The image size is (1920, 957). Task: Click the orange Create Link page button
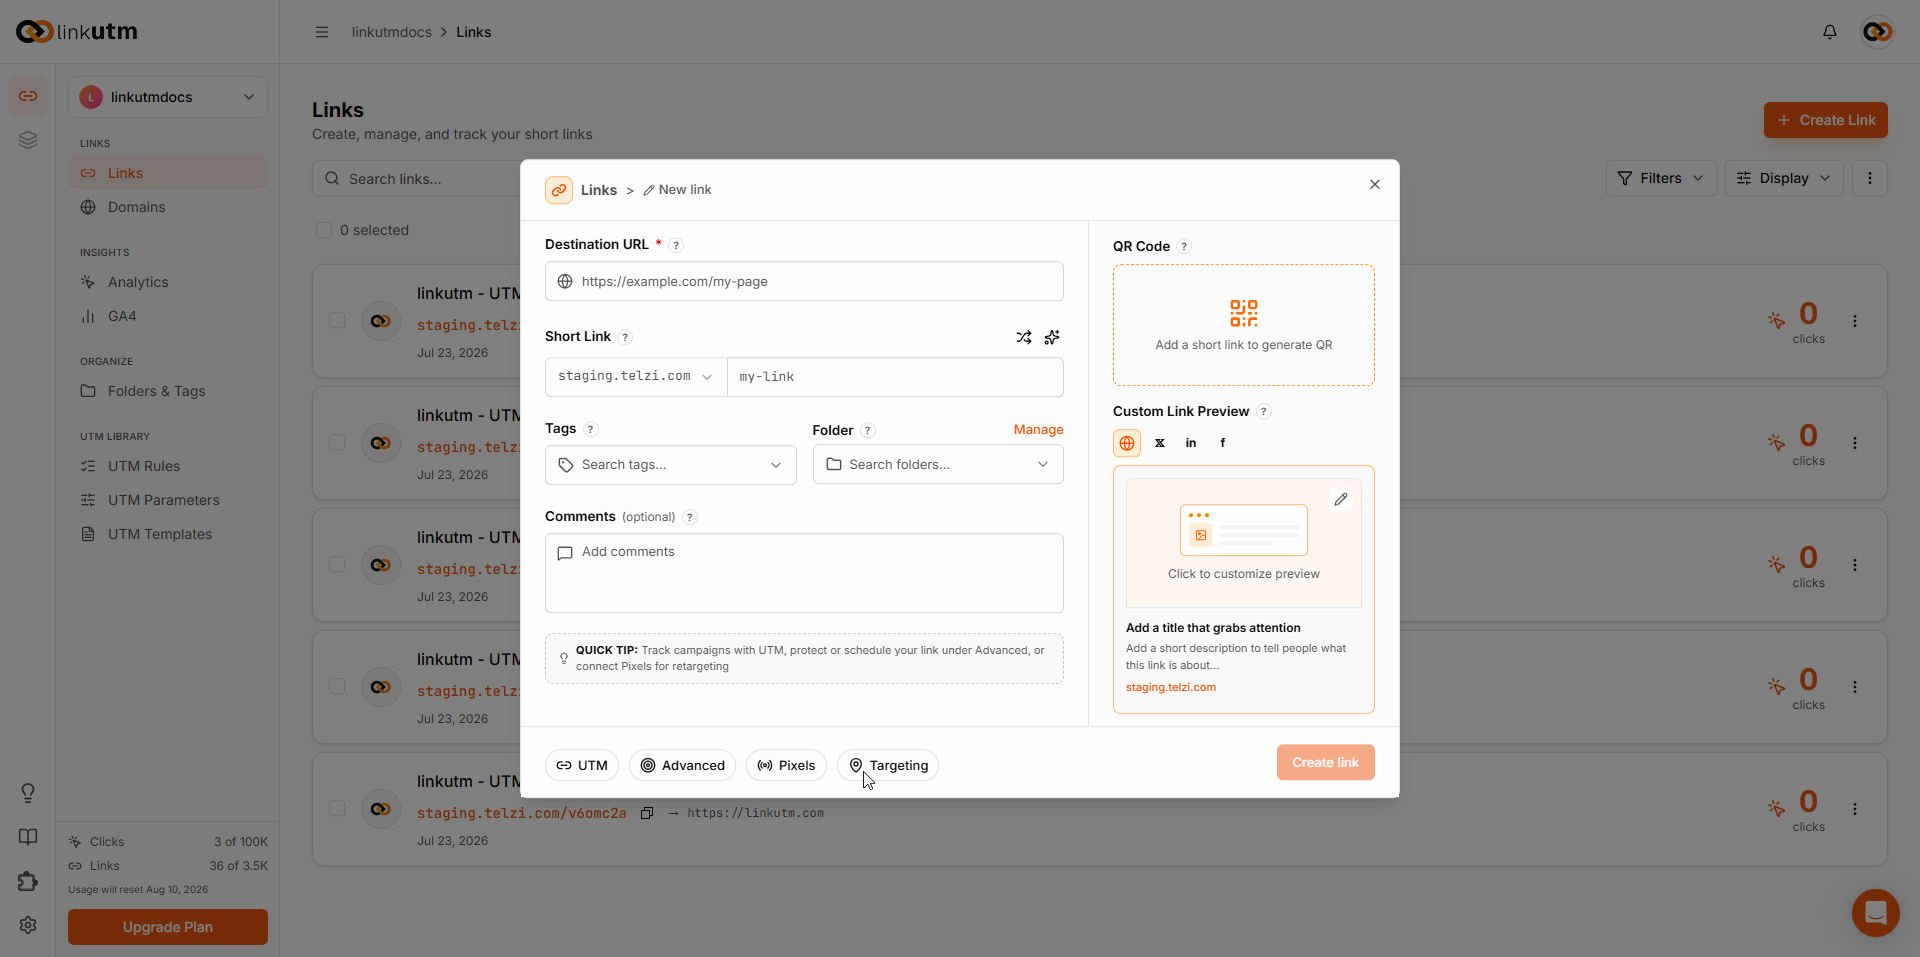click(1825, 120)
